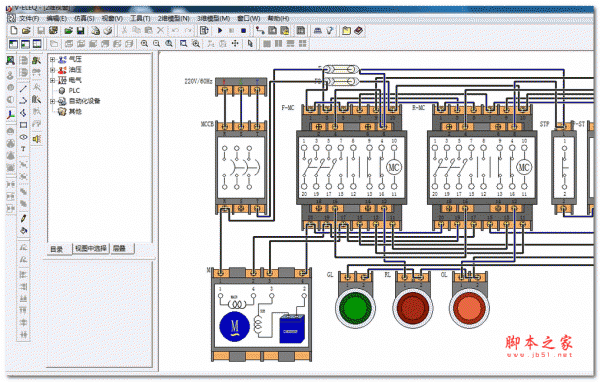Start simulation with the blue play button
This screenshot has width=600, height=382.
click(x=220, y=31)
